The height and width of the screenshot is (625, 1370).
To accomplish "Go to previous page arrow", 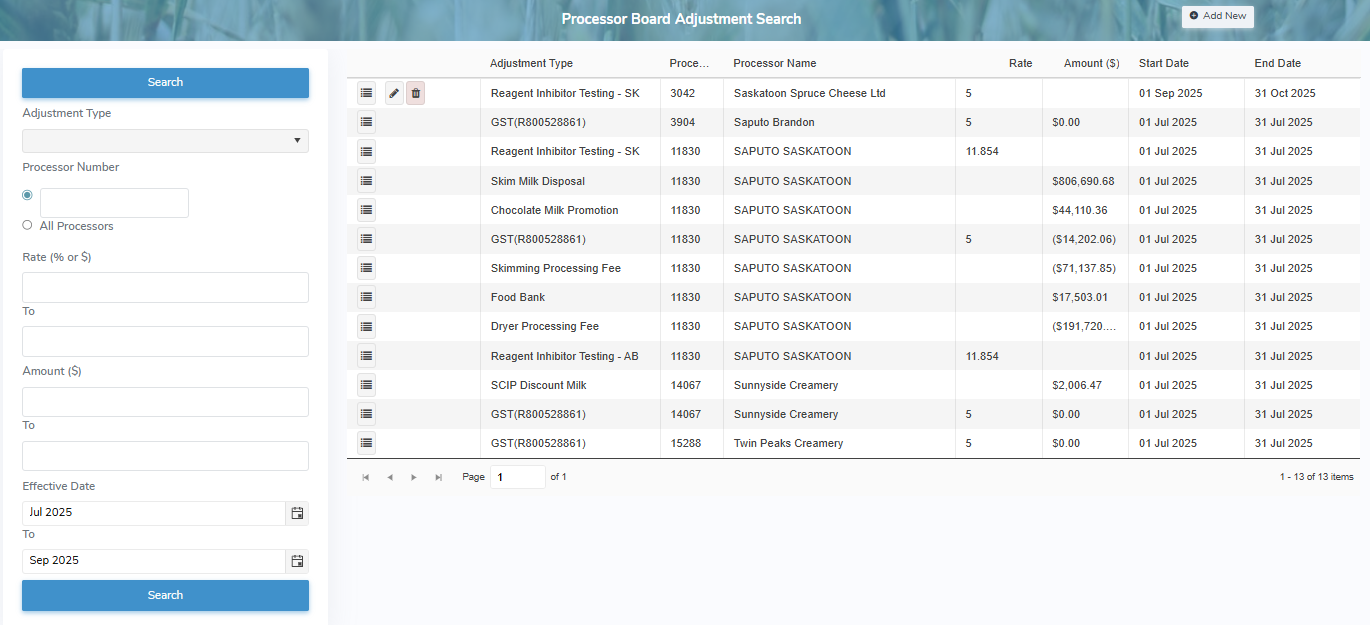I will pos(389,477).
